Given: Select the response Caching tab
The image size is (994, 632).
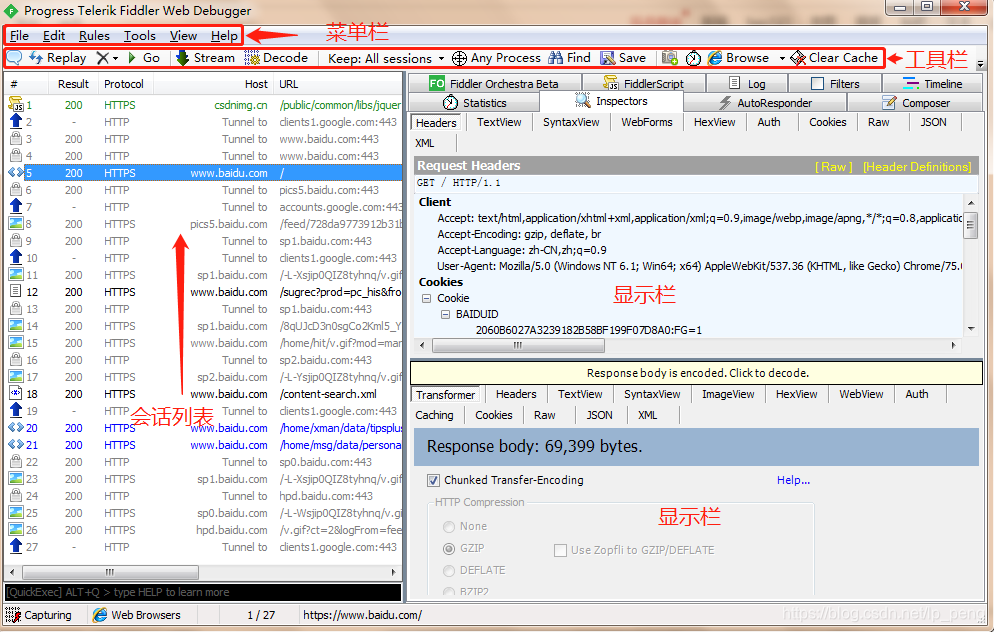Looking at the screenshot, I should 434,415.
